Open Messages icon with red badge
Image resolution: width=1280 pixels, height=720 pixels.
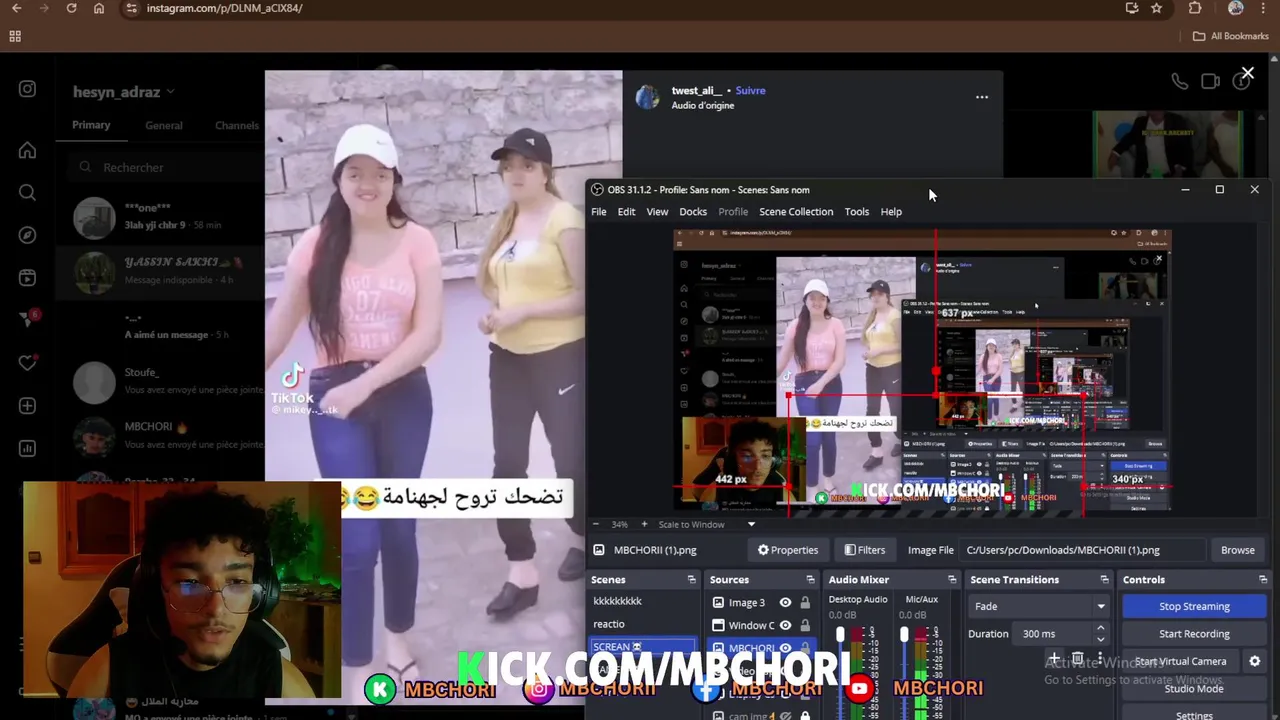[x=27, y=320]
